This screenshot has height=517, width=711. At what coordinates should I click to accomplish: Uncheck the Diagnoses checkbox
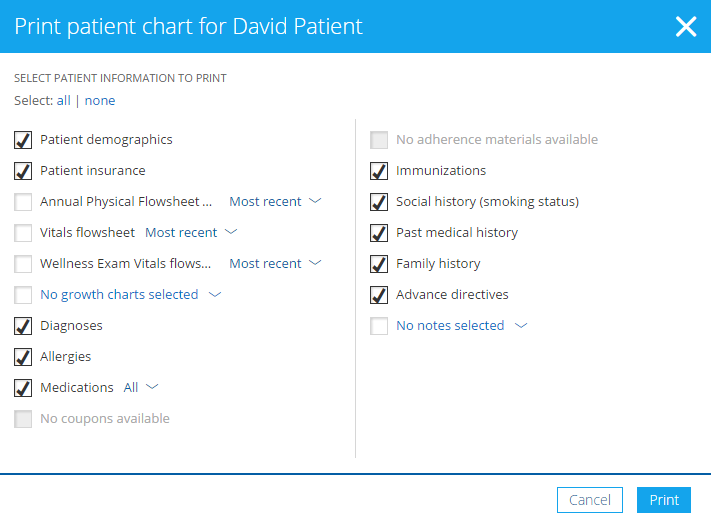(x=23, y=326)
